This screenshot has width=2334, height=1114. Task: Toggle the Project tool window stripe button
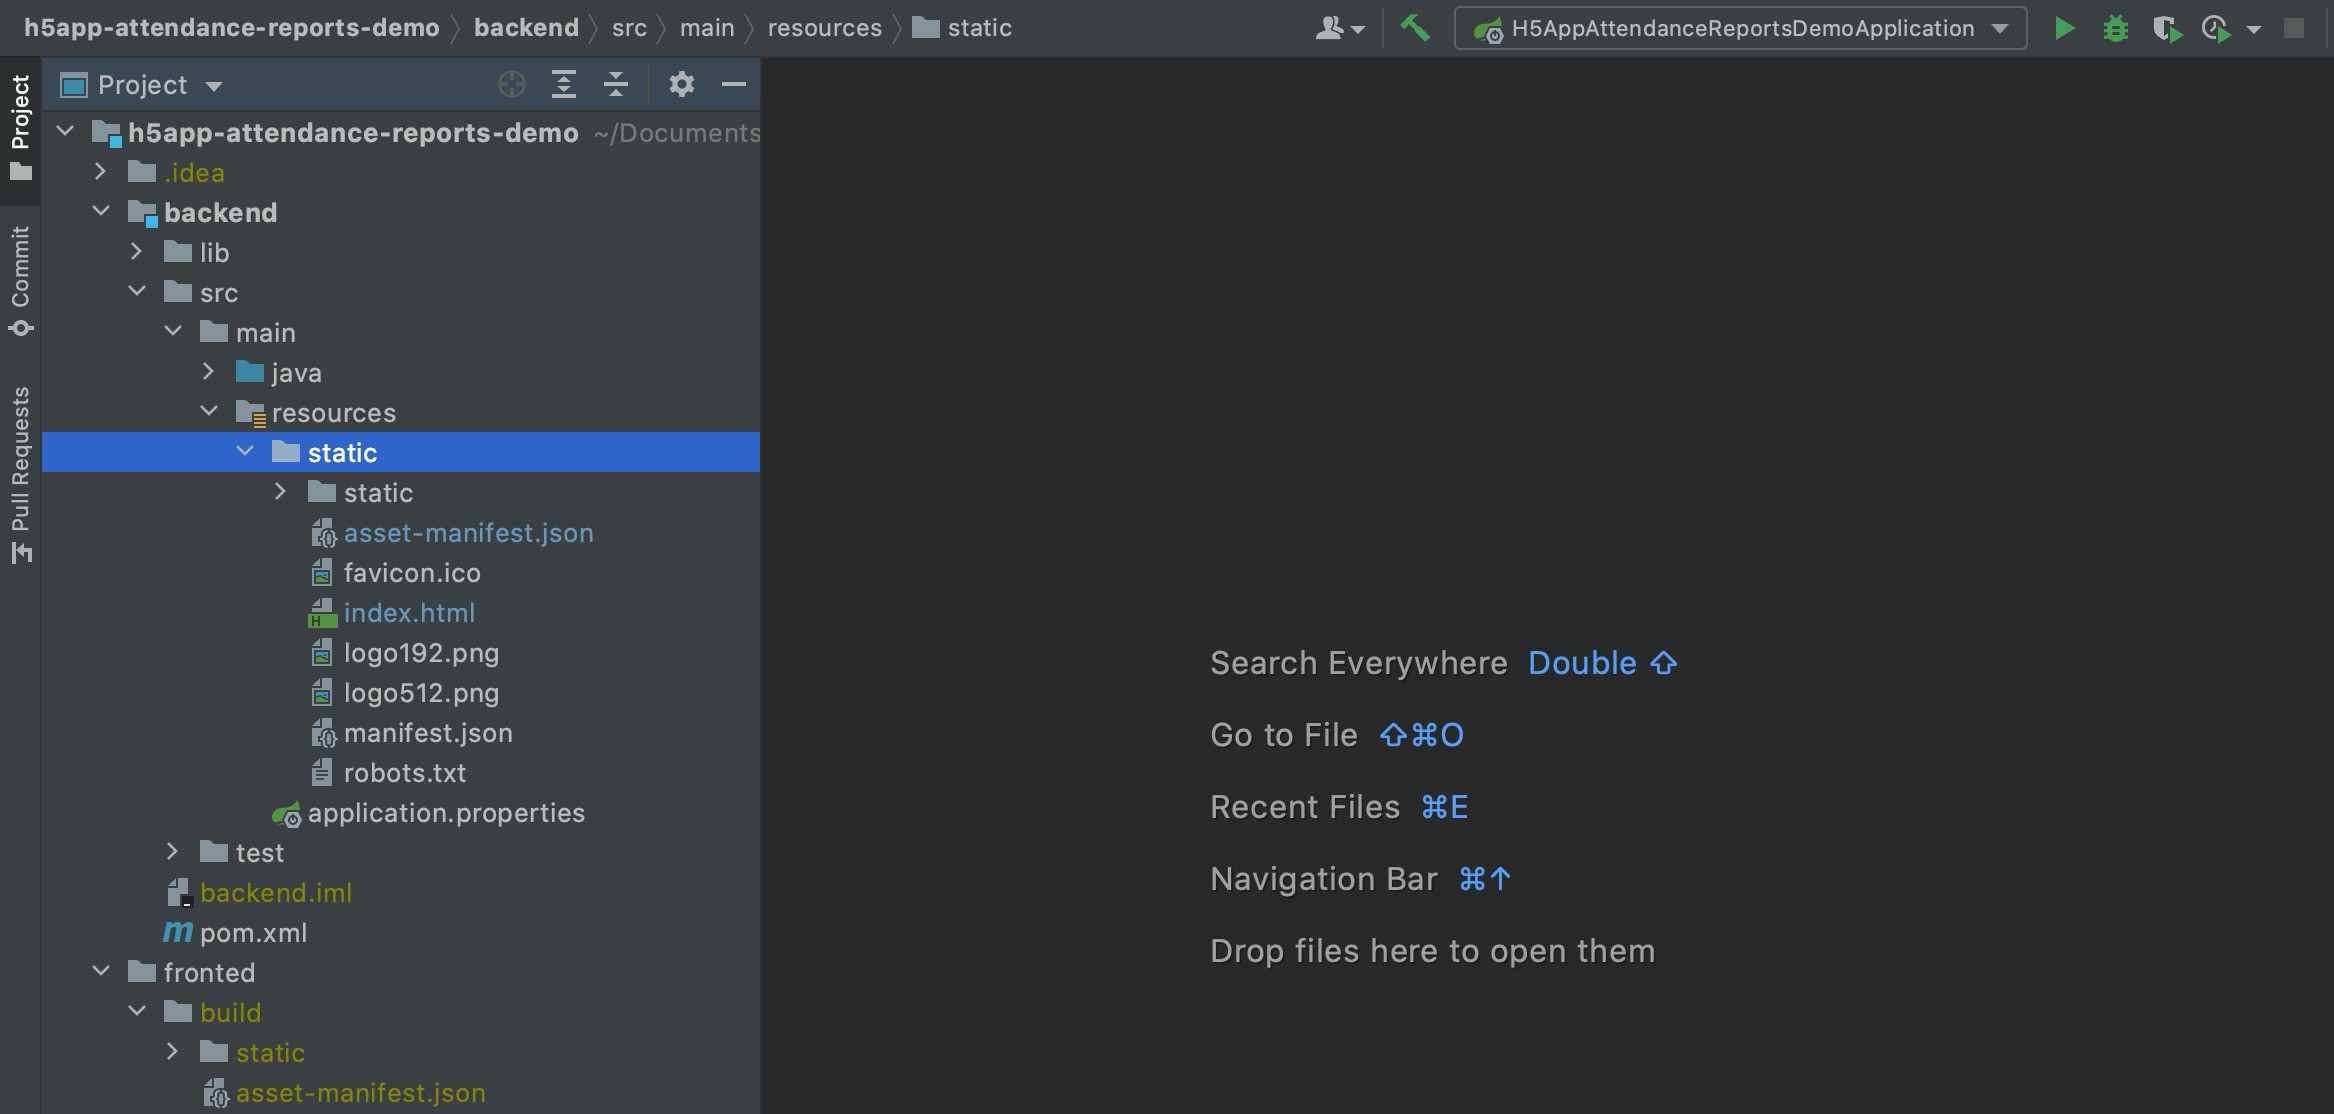click(x=20, y=120)
